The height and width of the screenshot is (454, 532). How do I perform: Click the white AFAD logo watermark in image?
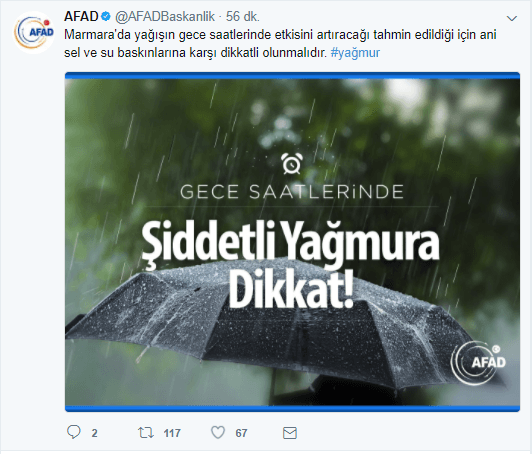[x=478, y=362]
